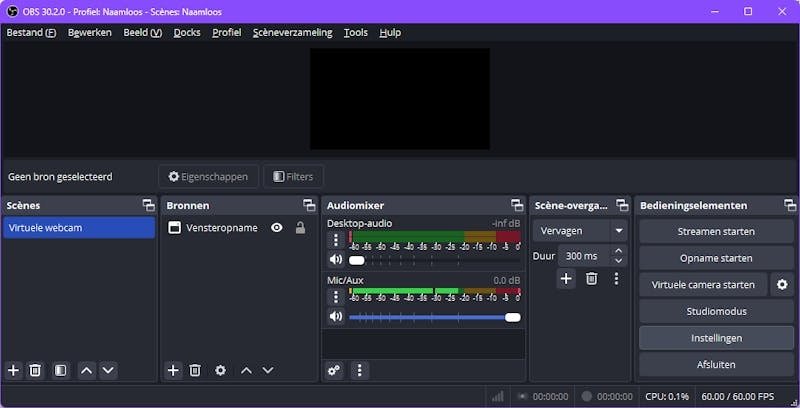The height and width of the screenshot is (408, 800).
Task: Add a new scene with plus icon
Action: [14, 370]
